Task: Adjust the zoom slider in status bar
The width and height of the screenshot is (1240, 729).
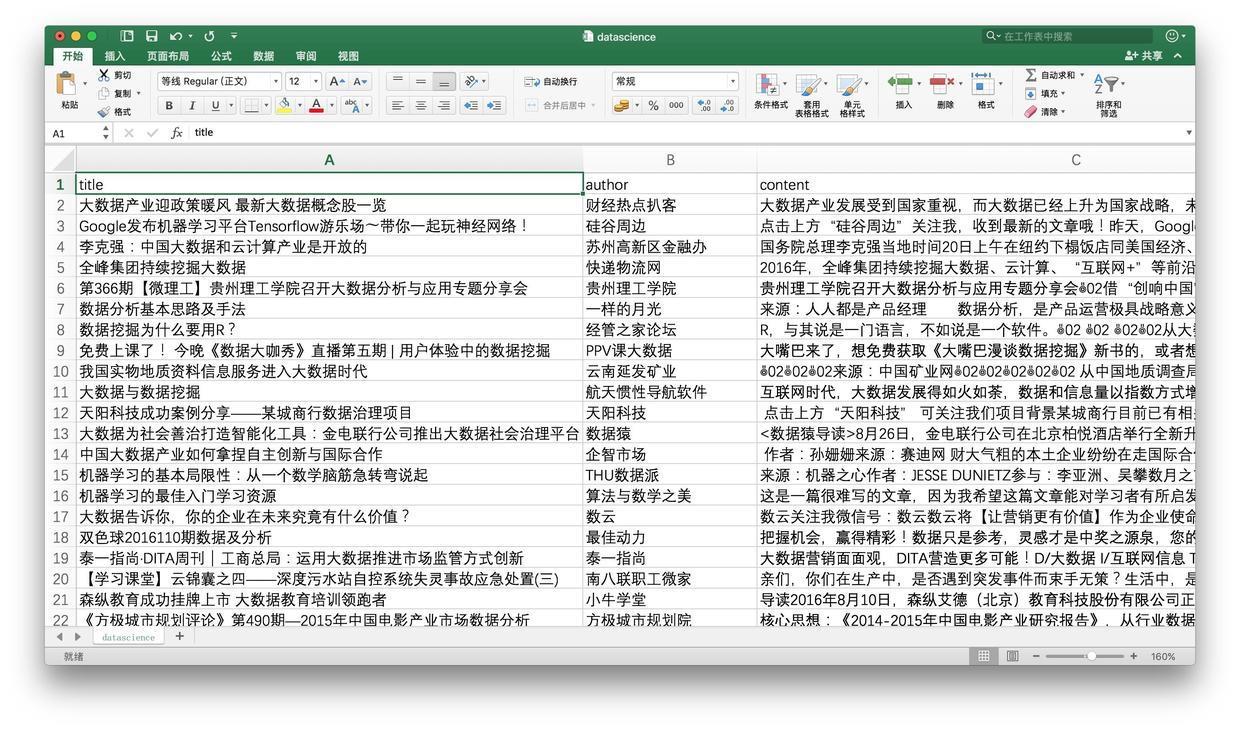Action: click(1090, 656)
